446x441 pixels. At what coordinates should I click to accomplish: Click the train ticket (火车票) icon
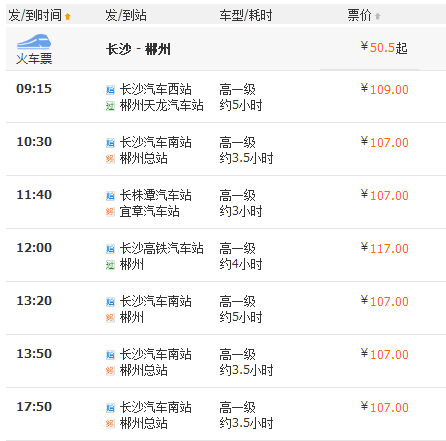pos(34,49)
